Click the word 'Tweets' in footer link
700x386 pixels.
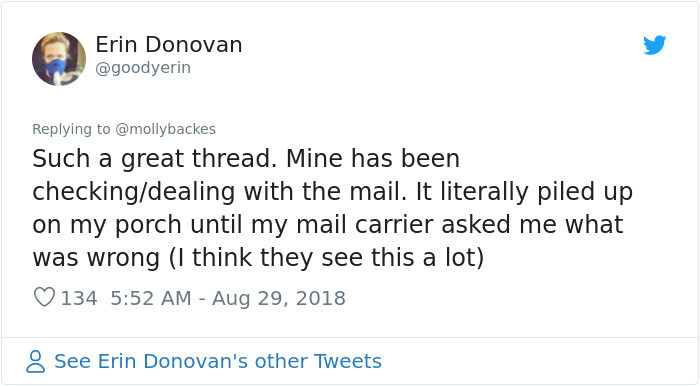pos(348,361)
